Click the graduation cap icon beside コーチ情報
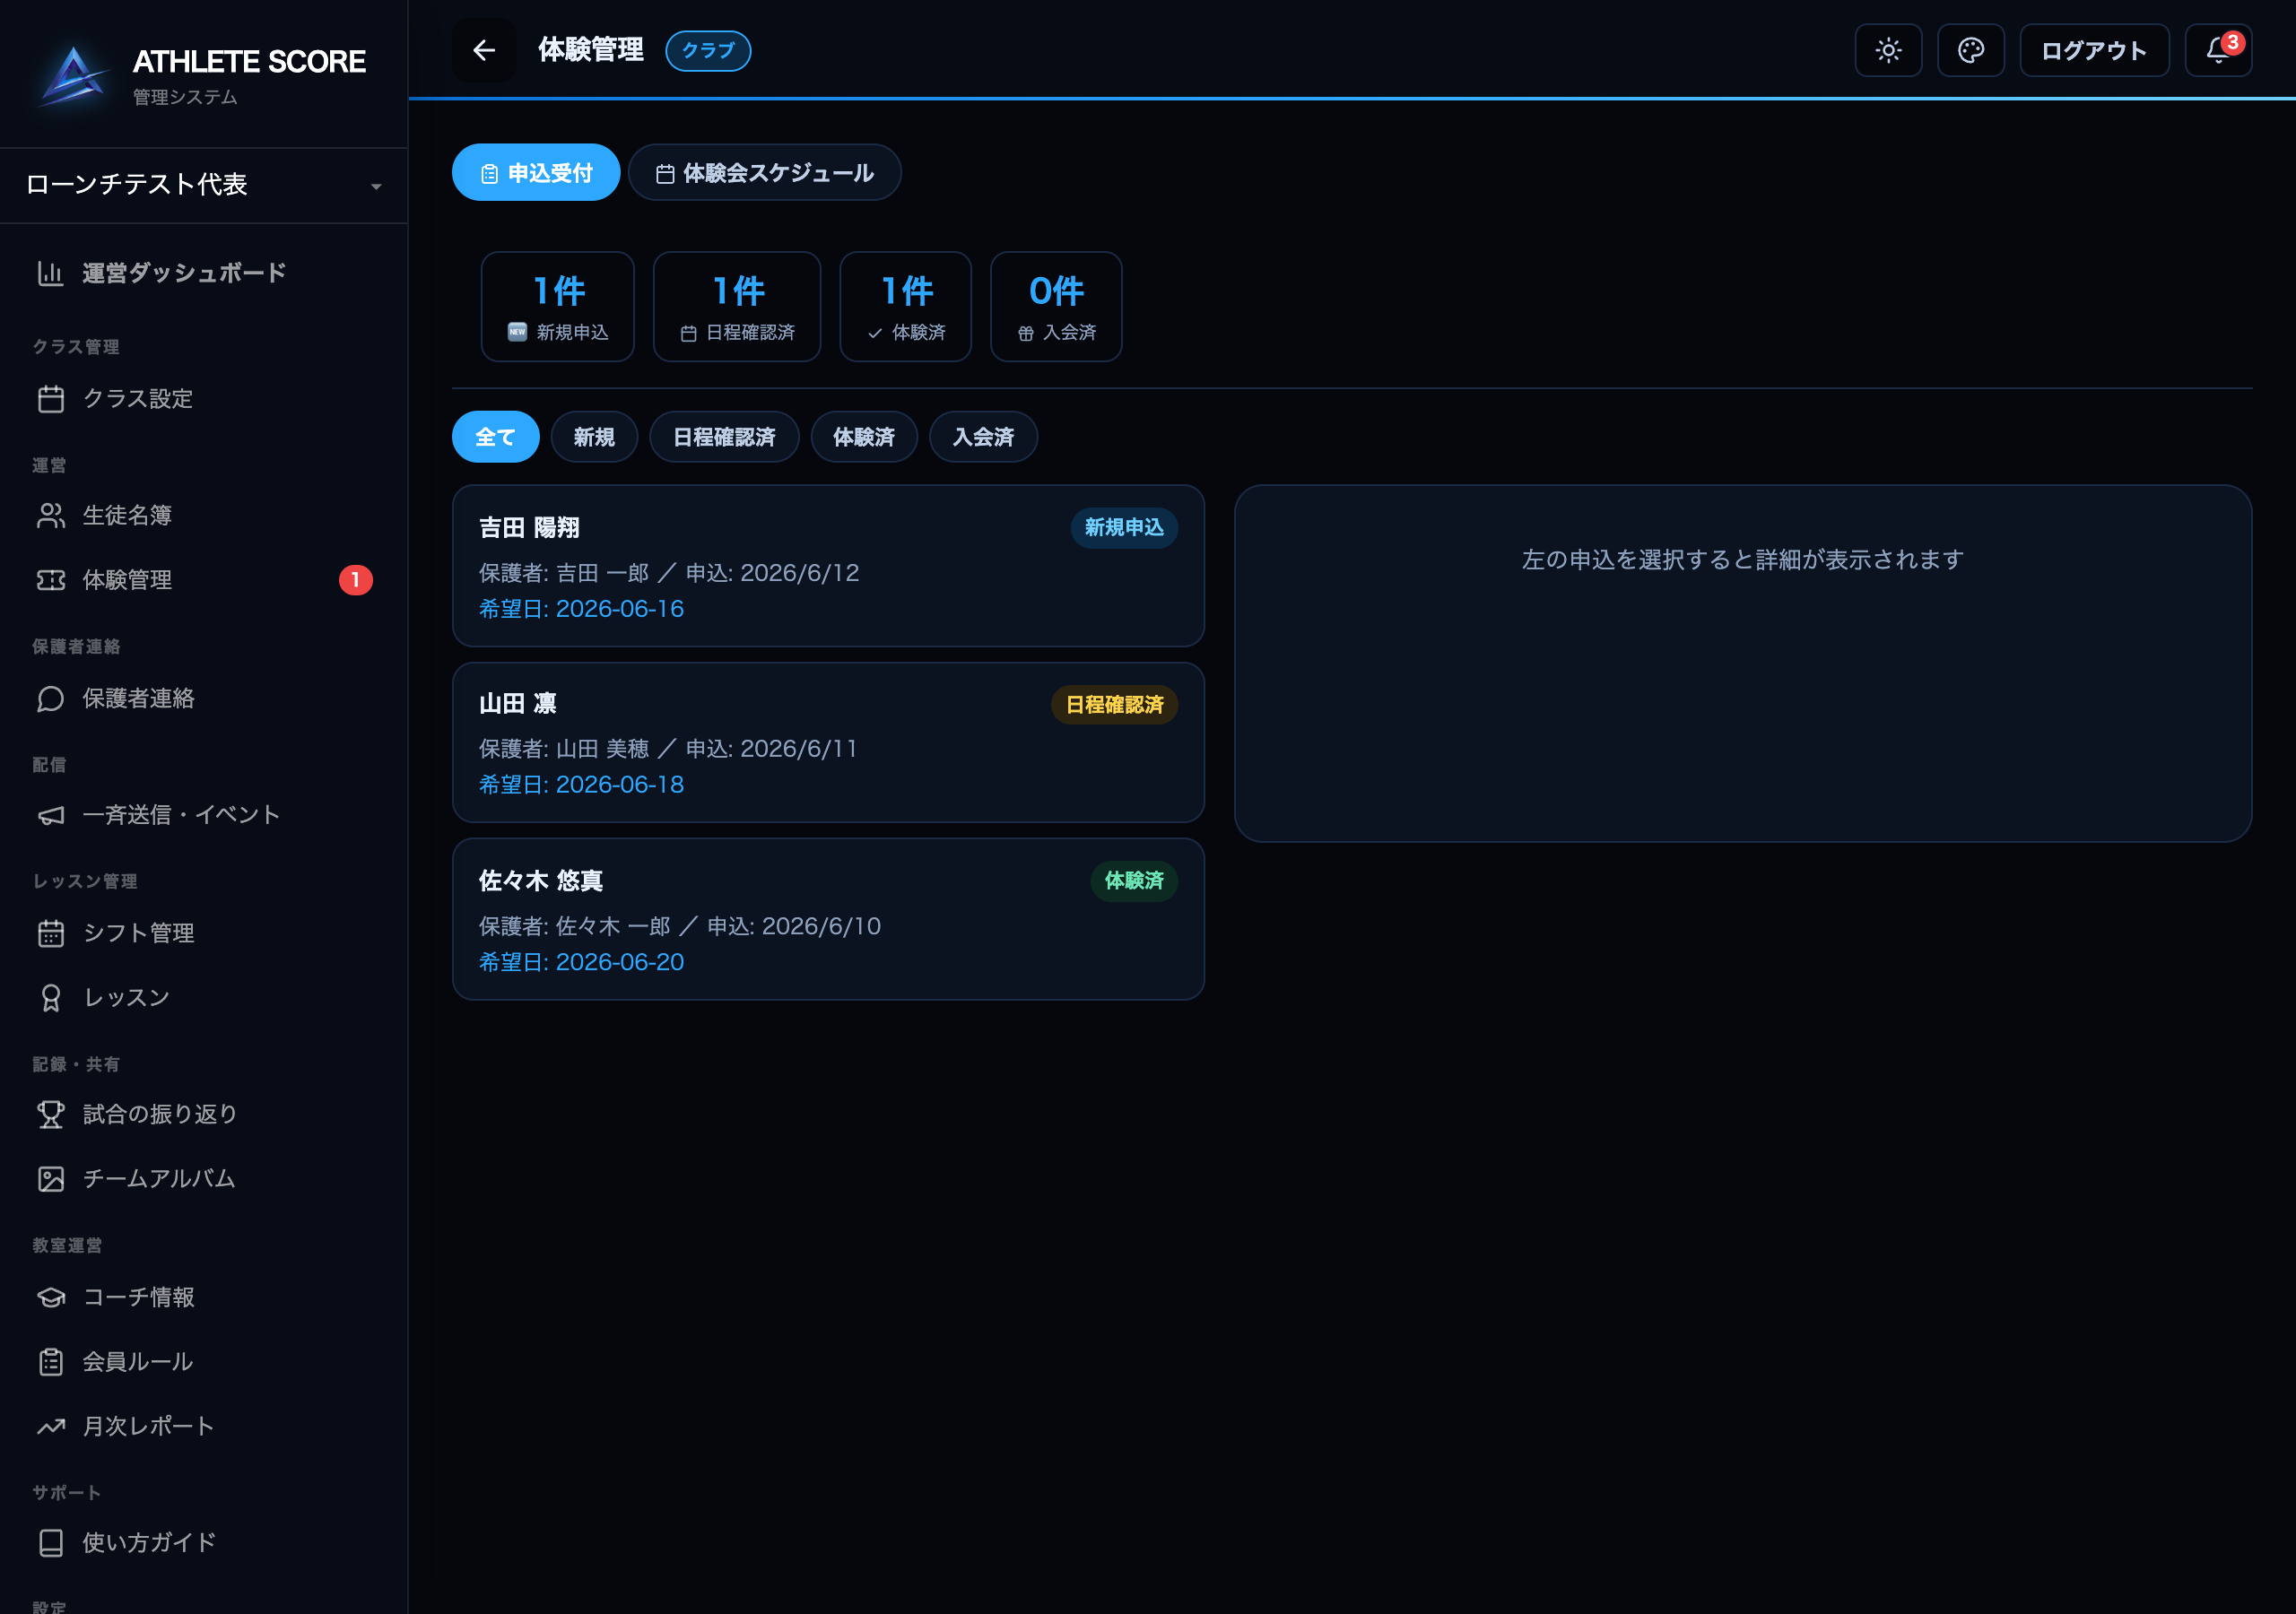The width and height of the screenshot is (2296, 1614). [51, 1297]
